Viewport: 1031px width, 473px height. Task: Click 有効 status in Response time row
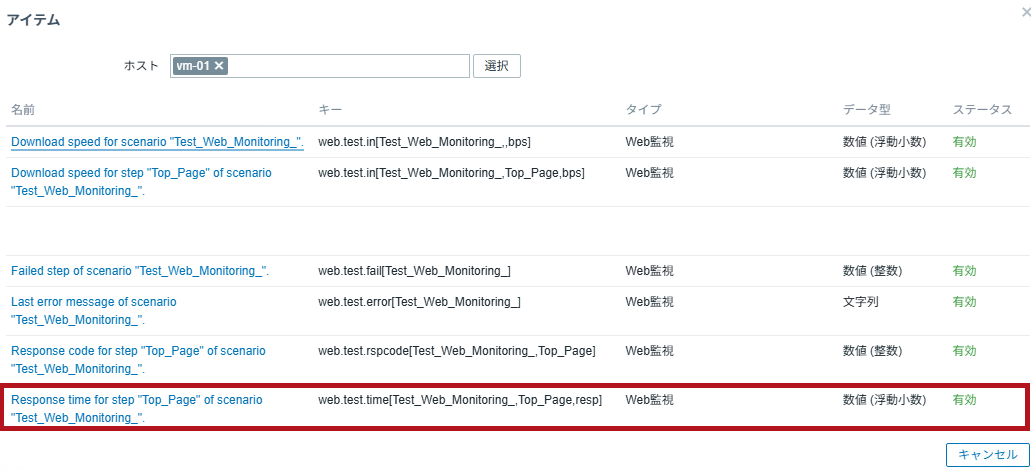click(x=965, y=399)
